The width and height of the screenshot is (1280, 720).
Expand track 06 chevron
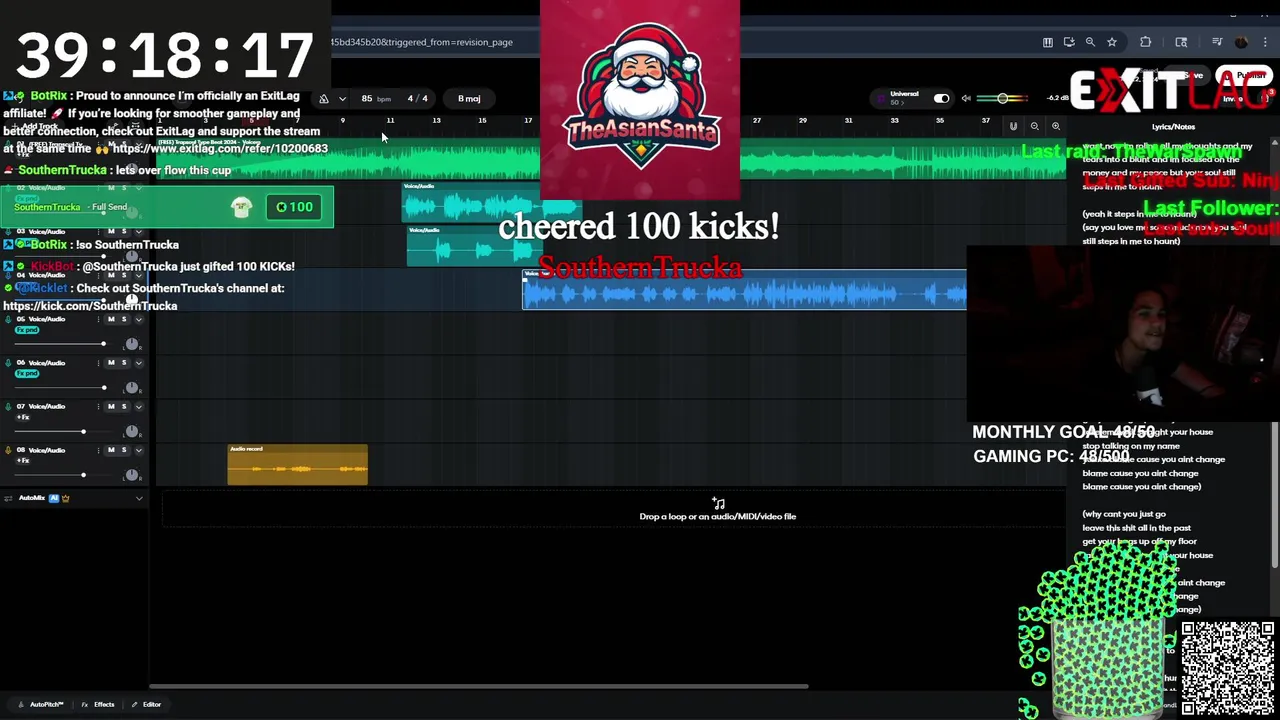pos(139,363)
